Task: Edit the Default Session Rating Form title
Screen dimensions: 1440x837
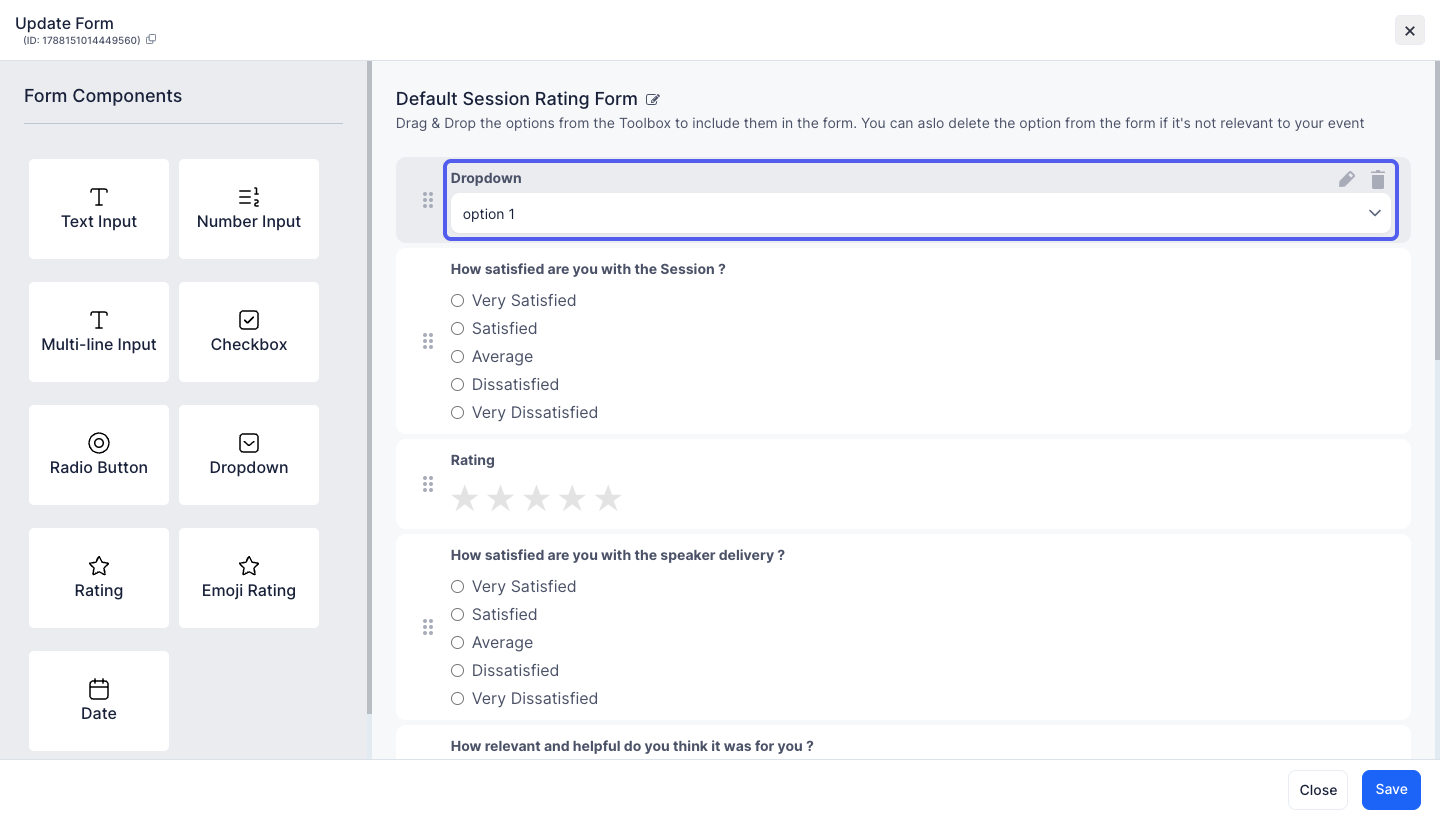Action: click(653, 99)
